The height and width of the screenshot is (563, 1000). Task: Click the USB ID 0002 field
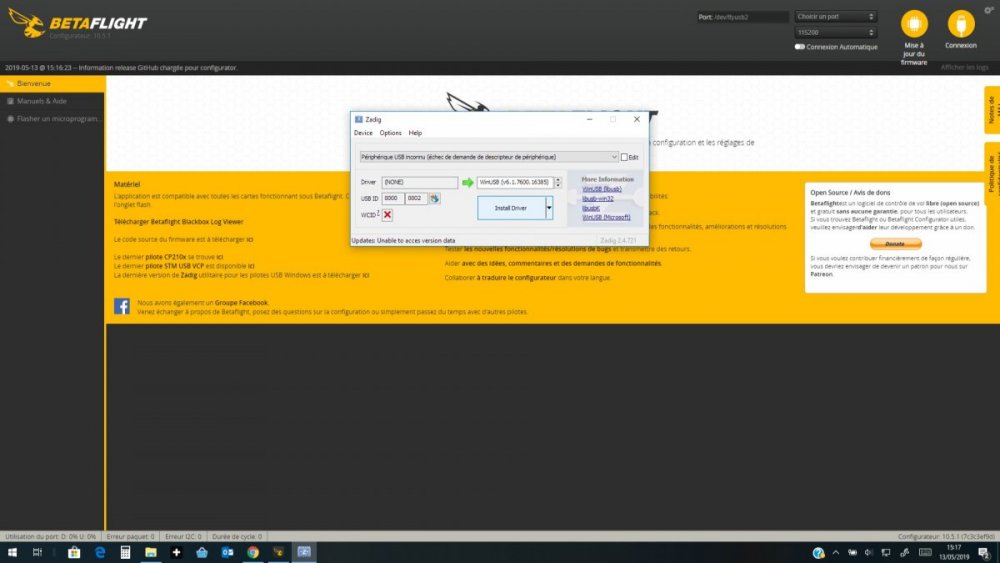click(416, 198)
